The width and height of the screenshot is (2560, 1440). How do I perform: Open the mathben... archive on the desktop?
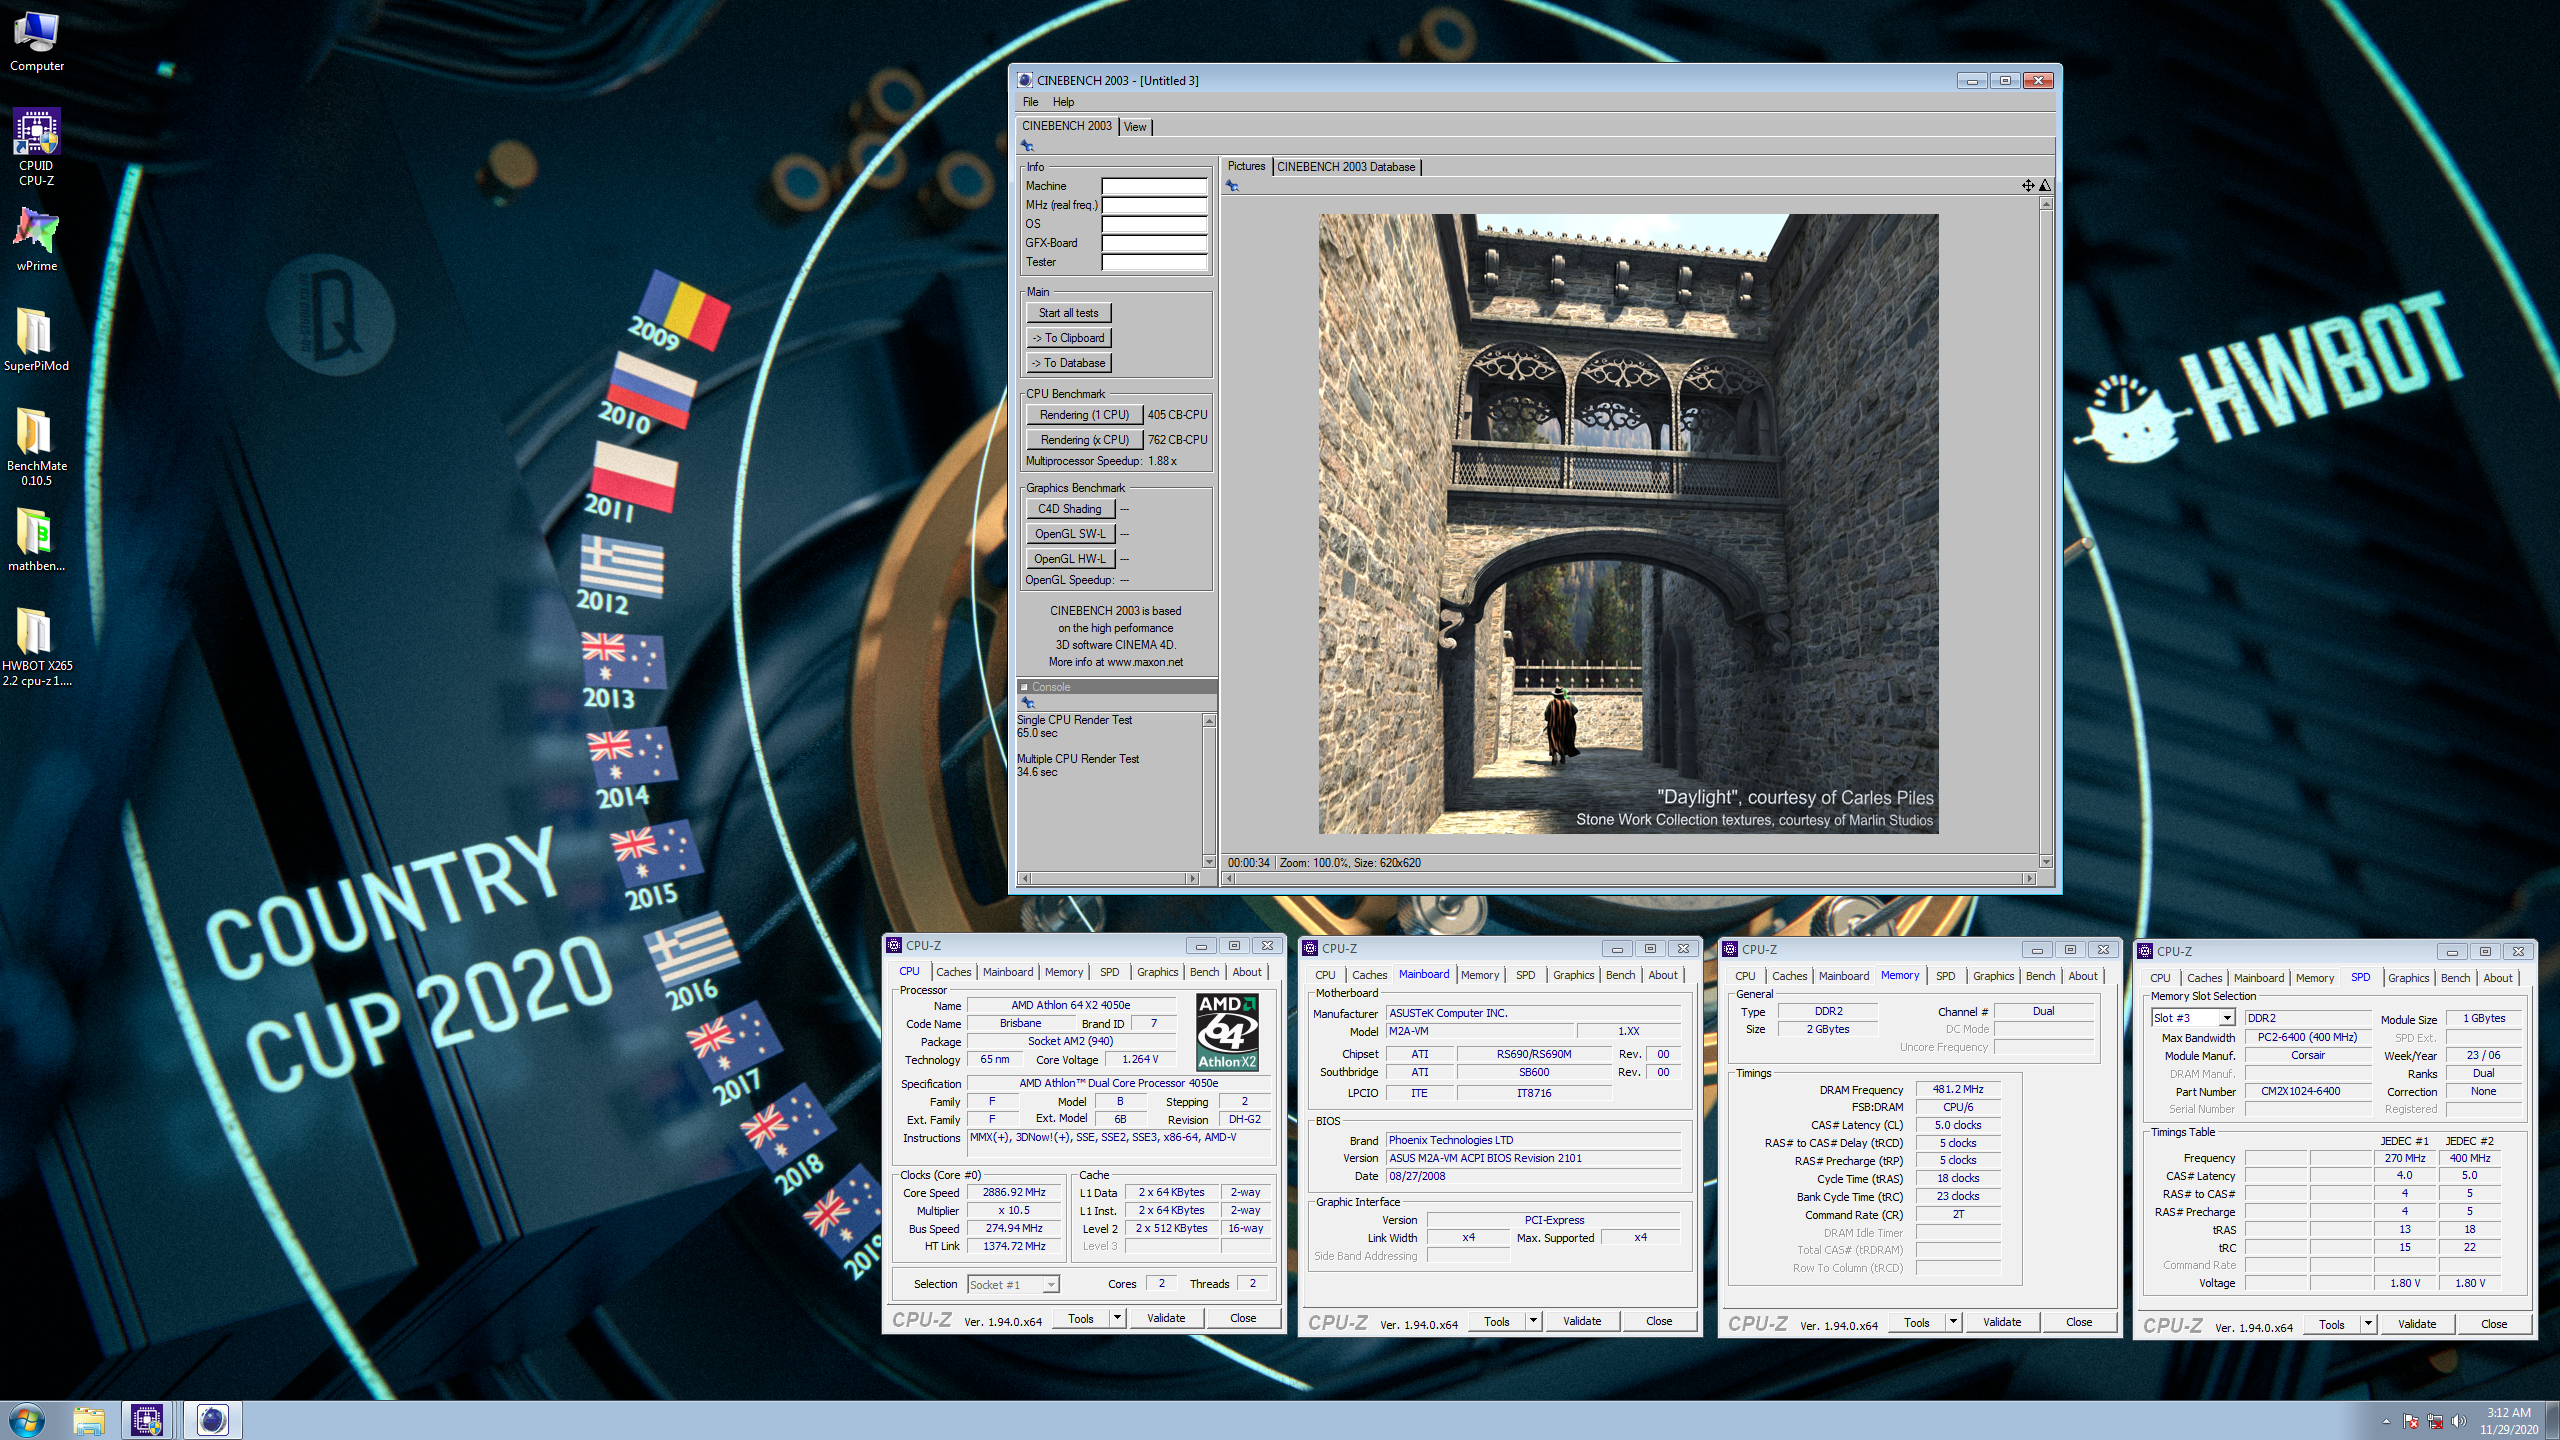coord(37,540)
